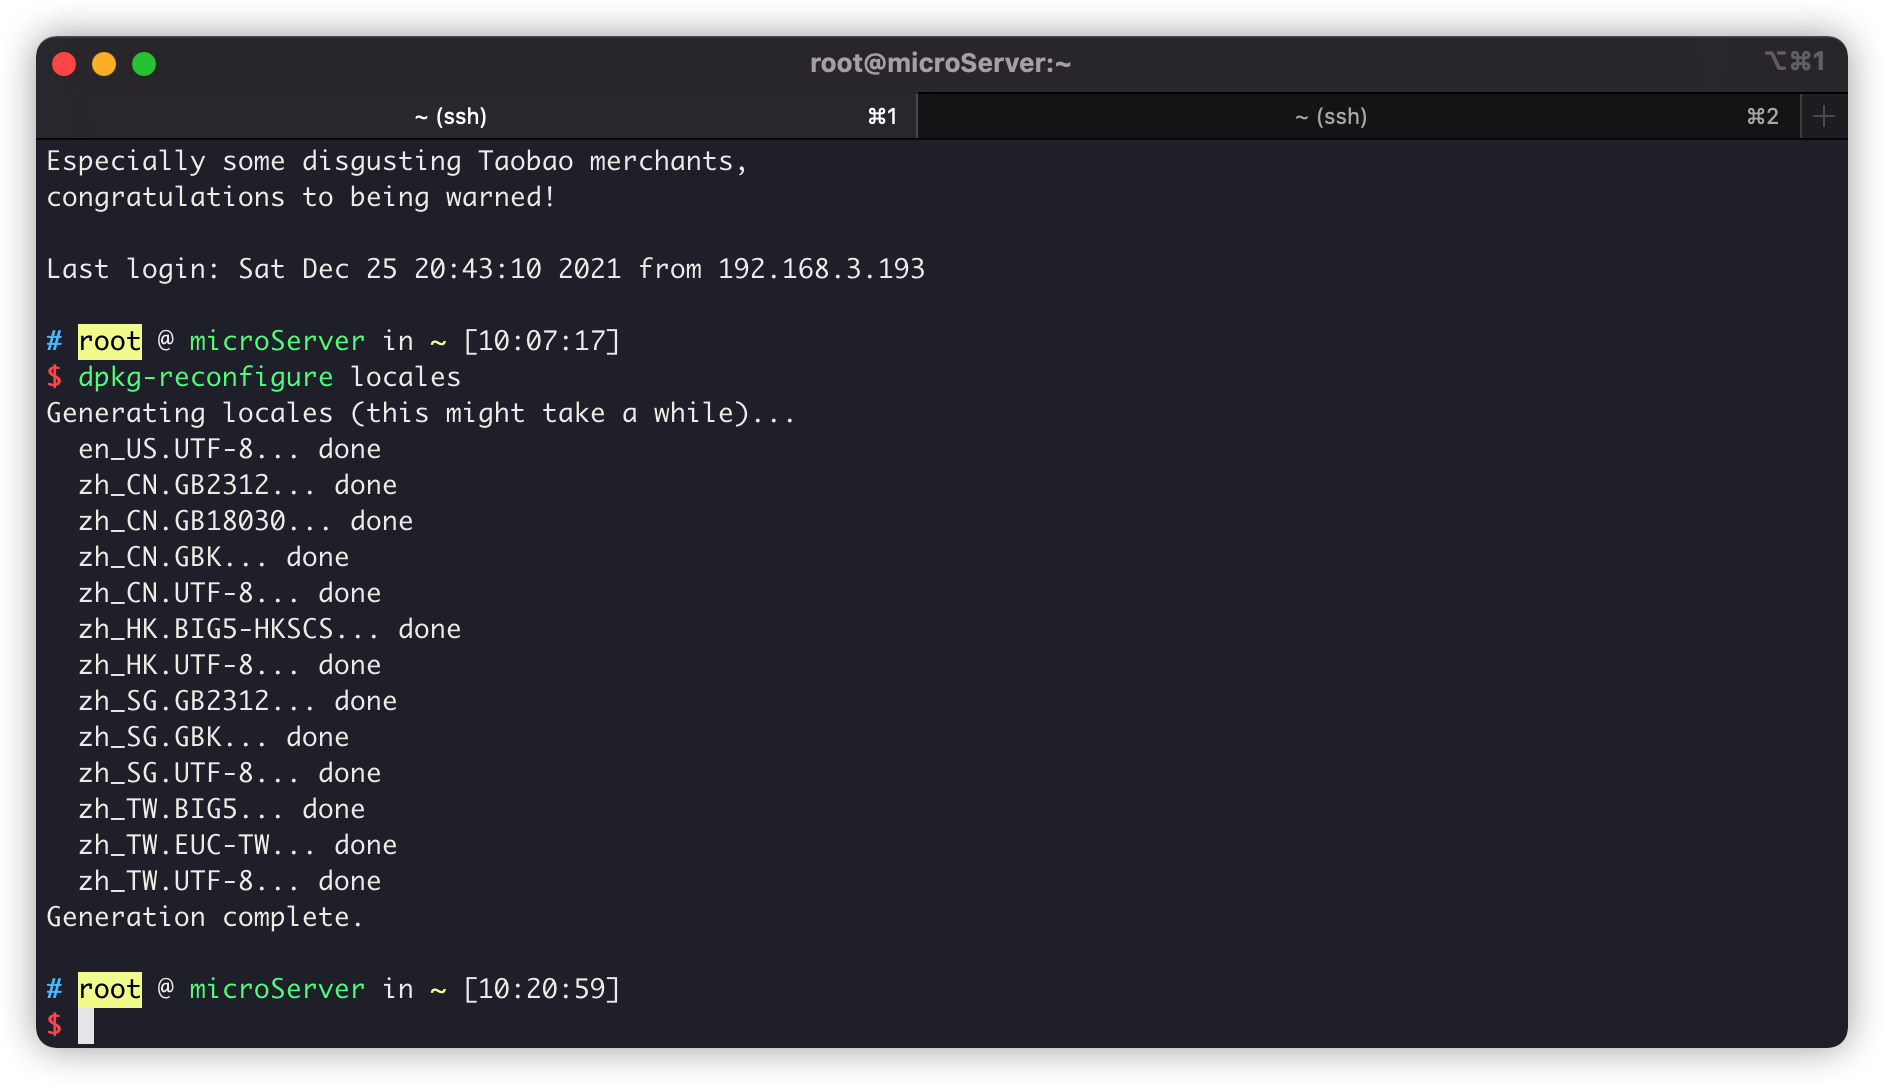Click the ⌘2 shortcut label on second tab
Screen dimensions: 1884x1084
1762,116
